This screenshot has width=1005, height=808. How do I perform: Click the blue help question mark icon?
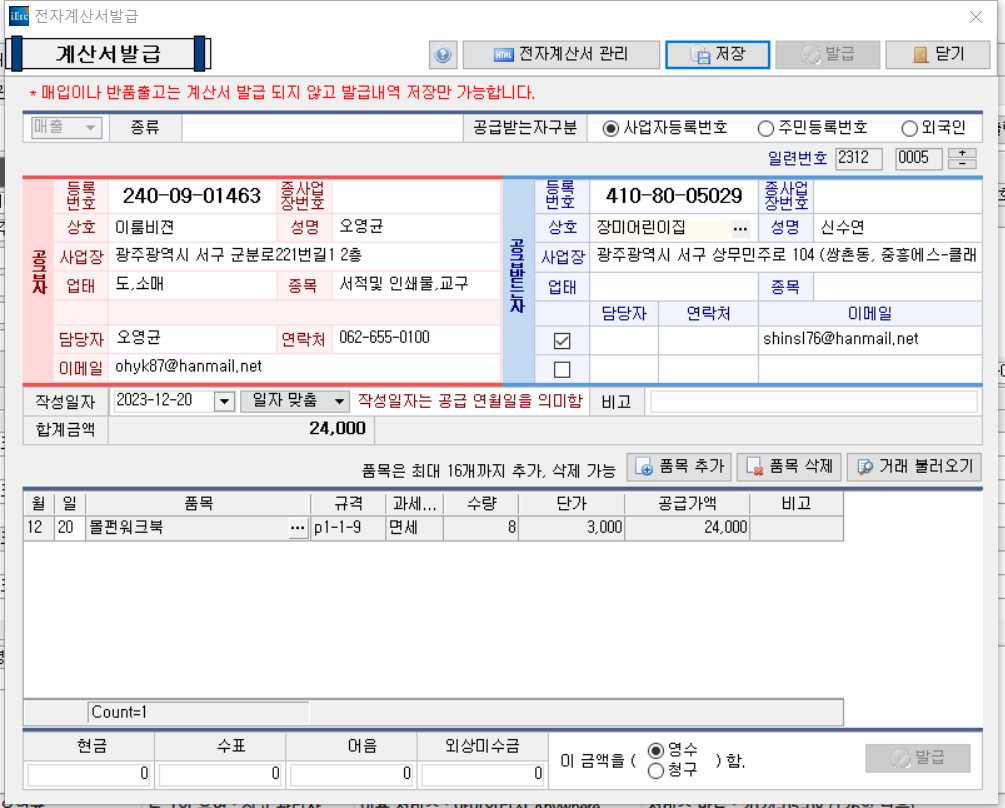coord(443,55)
